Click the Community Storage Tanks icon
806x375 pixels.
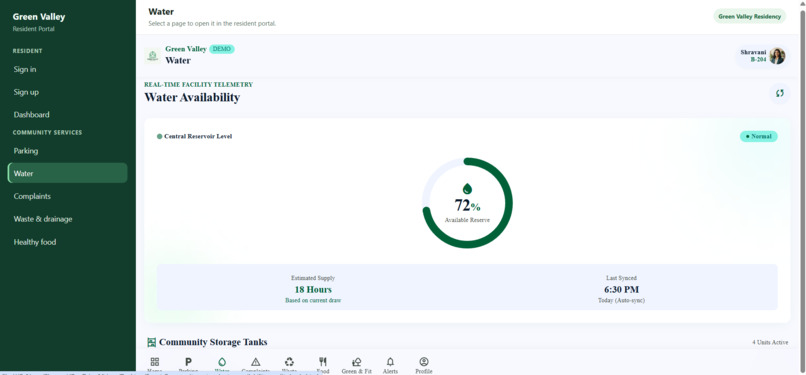(152, 342)
